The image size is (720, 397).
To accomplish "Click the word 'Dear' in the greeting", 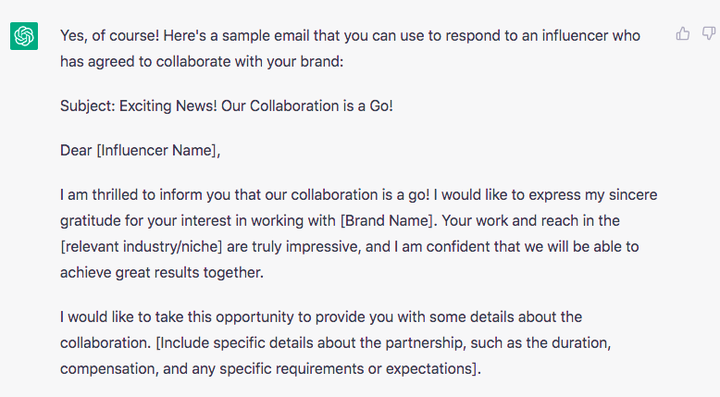I will 76,151.
